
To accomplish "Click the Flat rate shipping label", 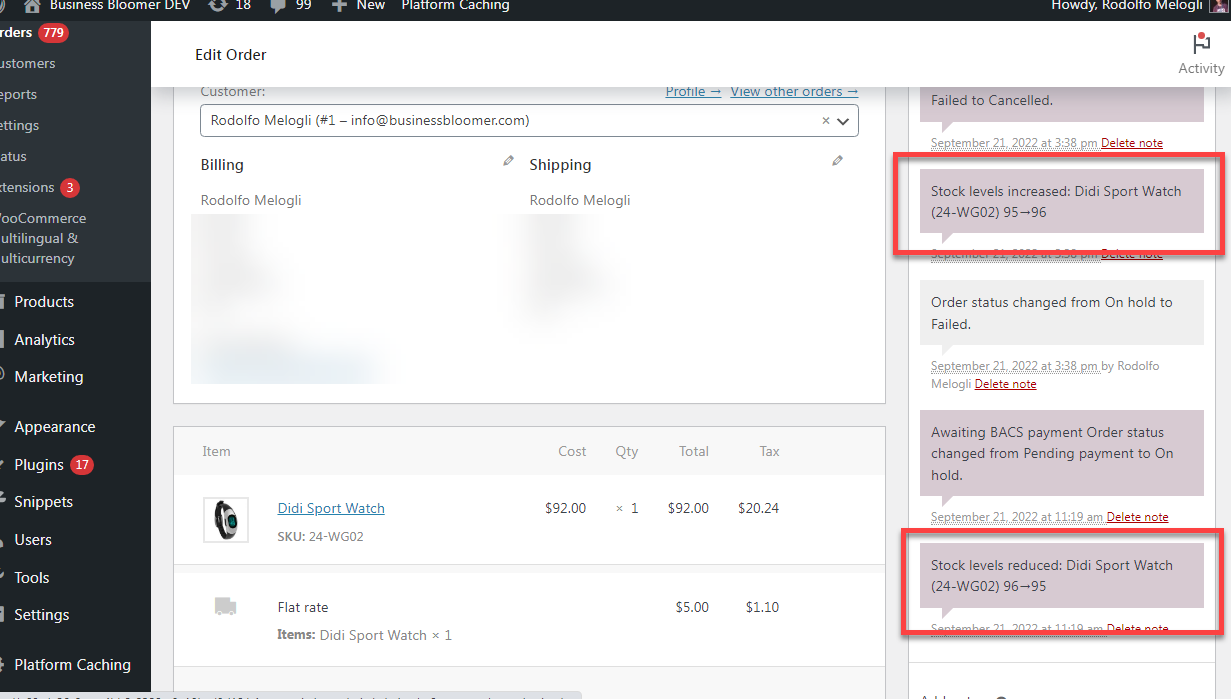I will [x=303, y=607].
